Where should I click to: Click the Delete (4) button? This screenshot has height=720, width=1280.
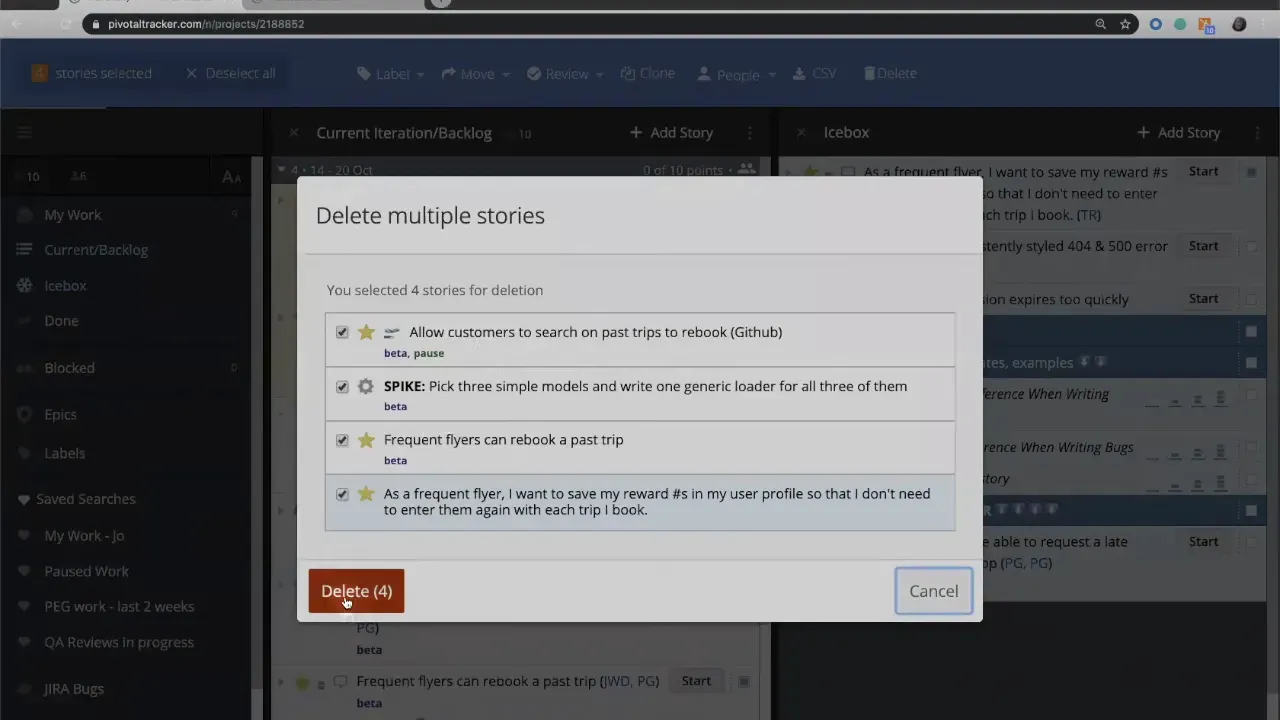click(x=356, y=591)
